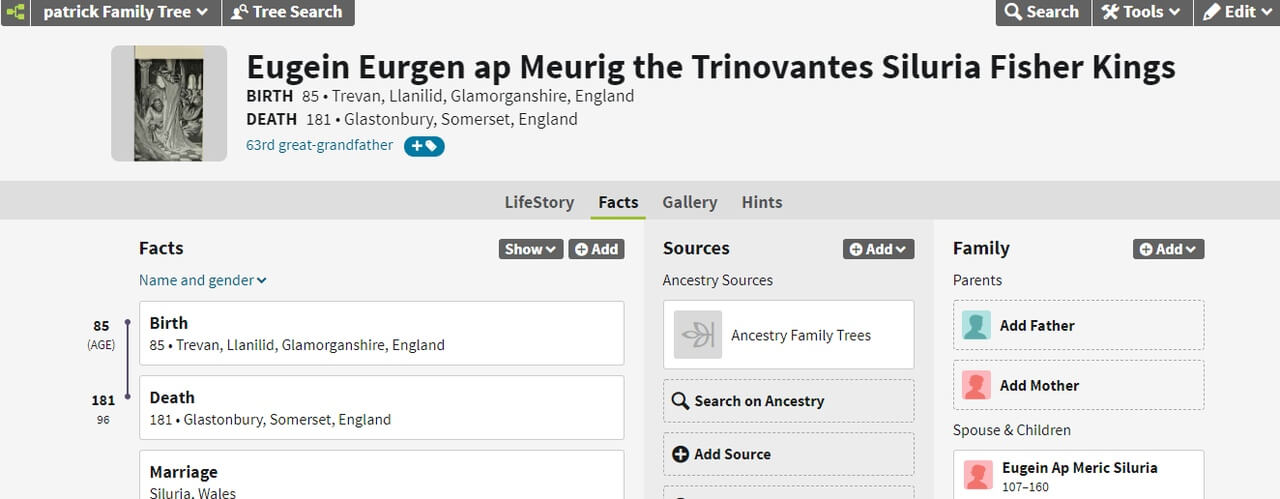Go to the Hints tab
The height and width of the screenshot is (499, 1280).
tap(762, 202)
